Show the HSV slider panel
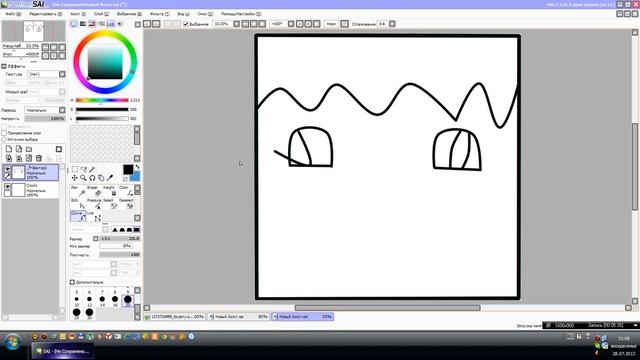Viewport: 640px width, 360px height. tap(92, 24)
